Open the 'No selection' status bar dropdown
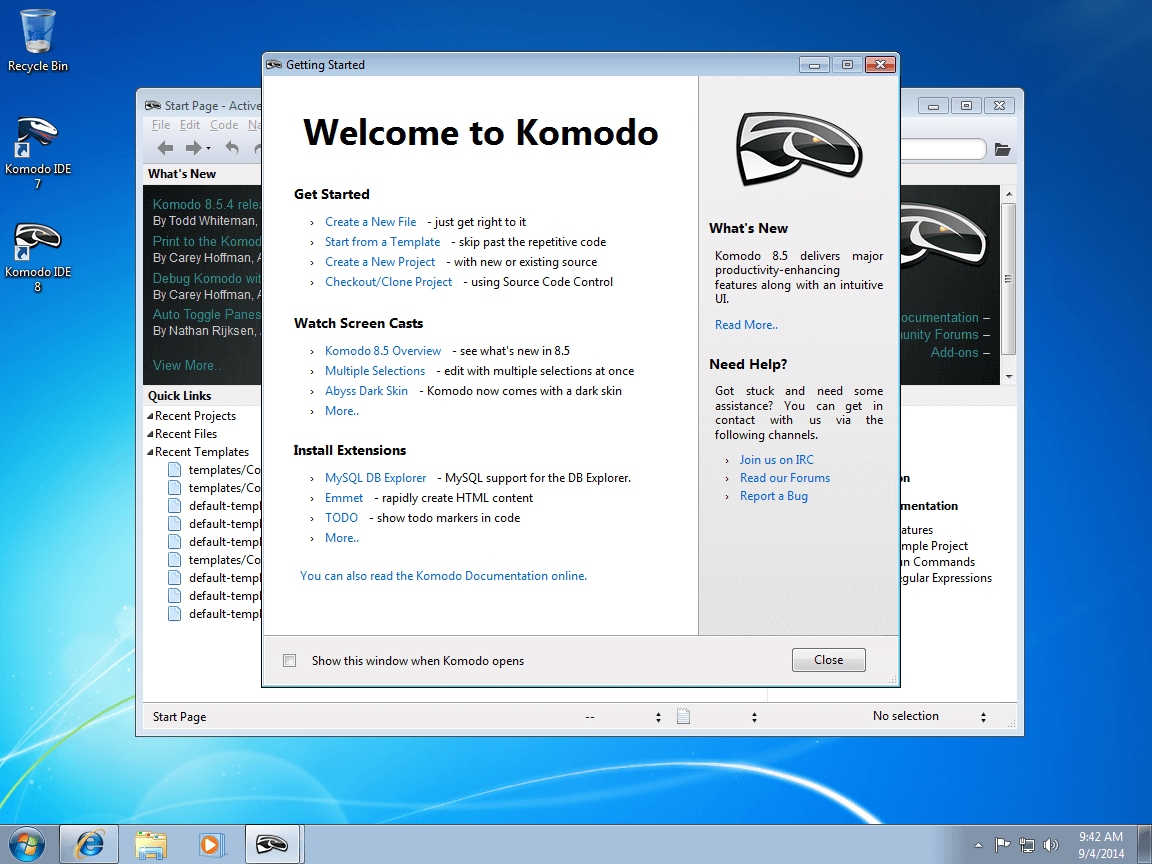1152x864 pixels. point(983,717)
